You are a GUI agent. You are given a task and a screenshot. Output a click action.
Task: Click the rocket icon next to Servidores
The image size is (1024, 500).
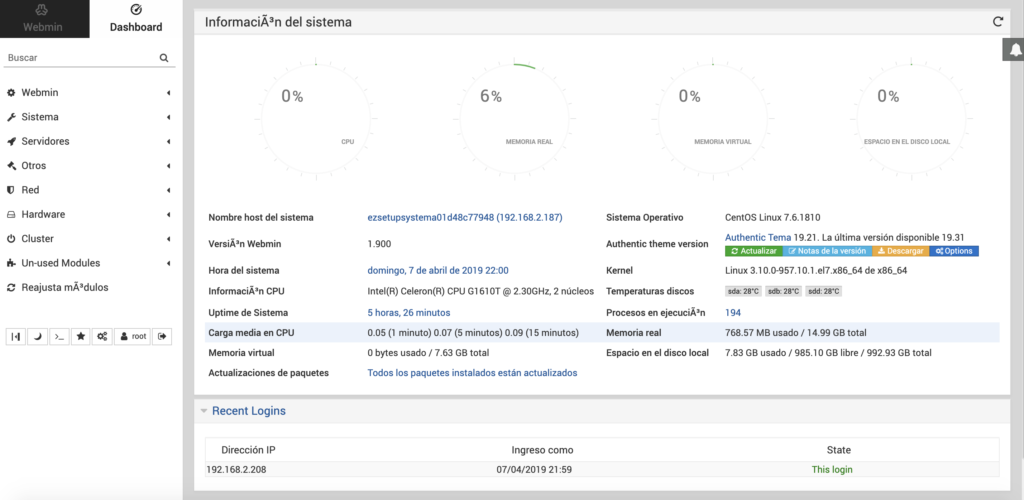tap(10, 141)
